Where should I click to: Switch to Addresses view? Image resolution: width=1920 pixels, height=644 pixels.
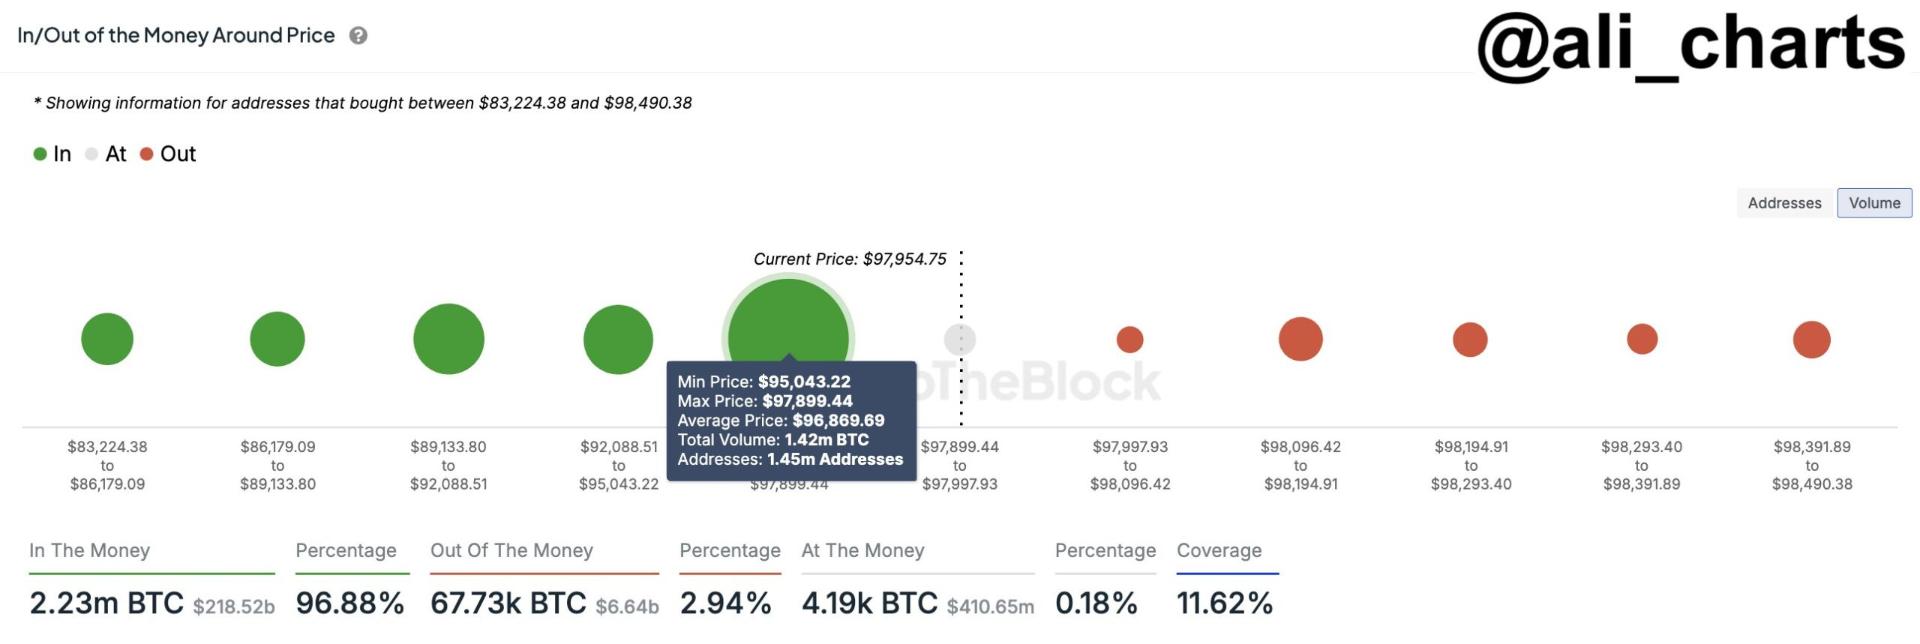pyautogui.click(x=1784, y=203)
